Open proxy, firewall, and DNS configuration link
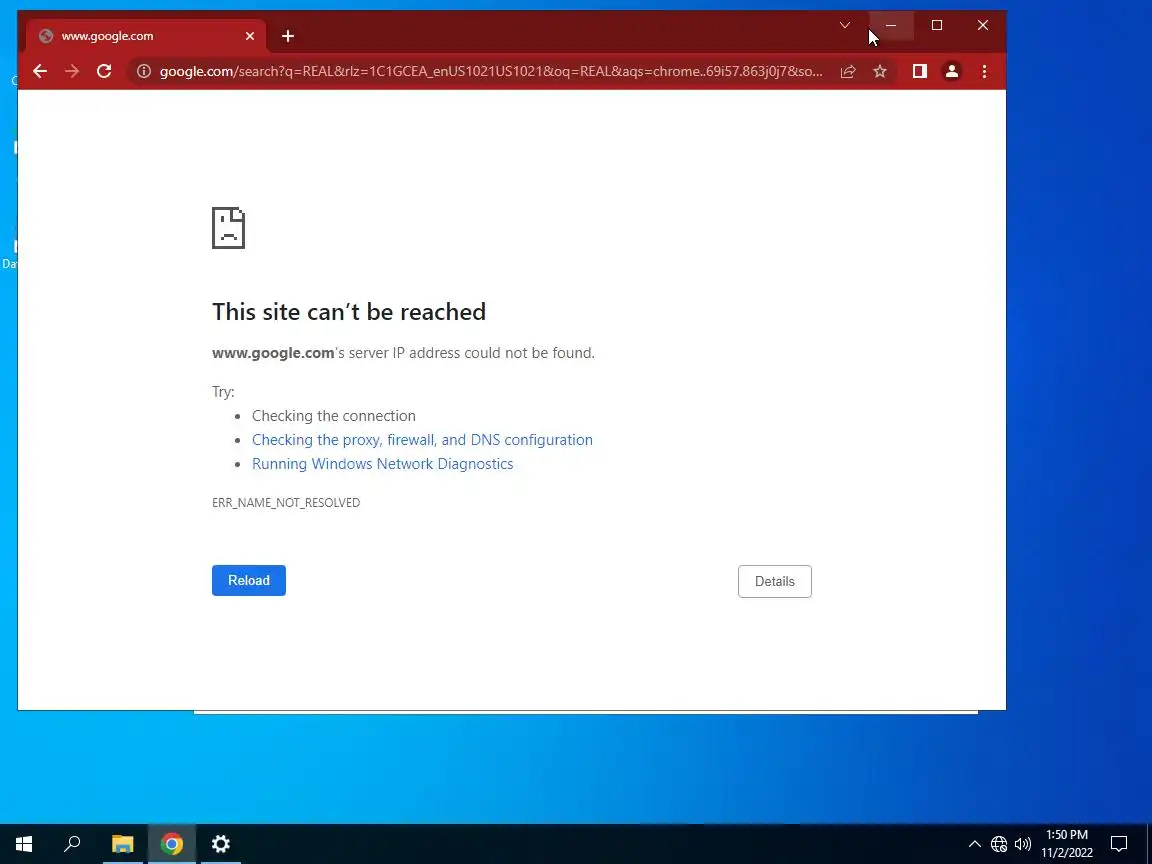This screenshot has height=864, width=1152. pos(422,439)
